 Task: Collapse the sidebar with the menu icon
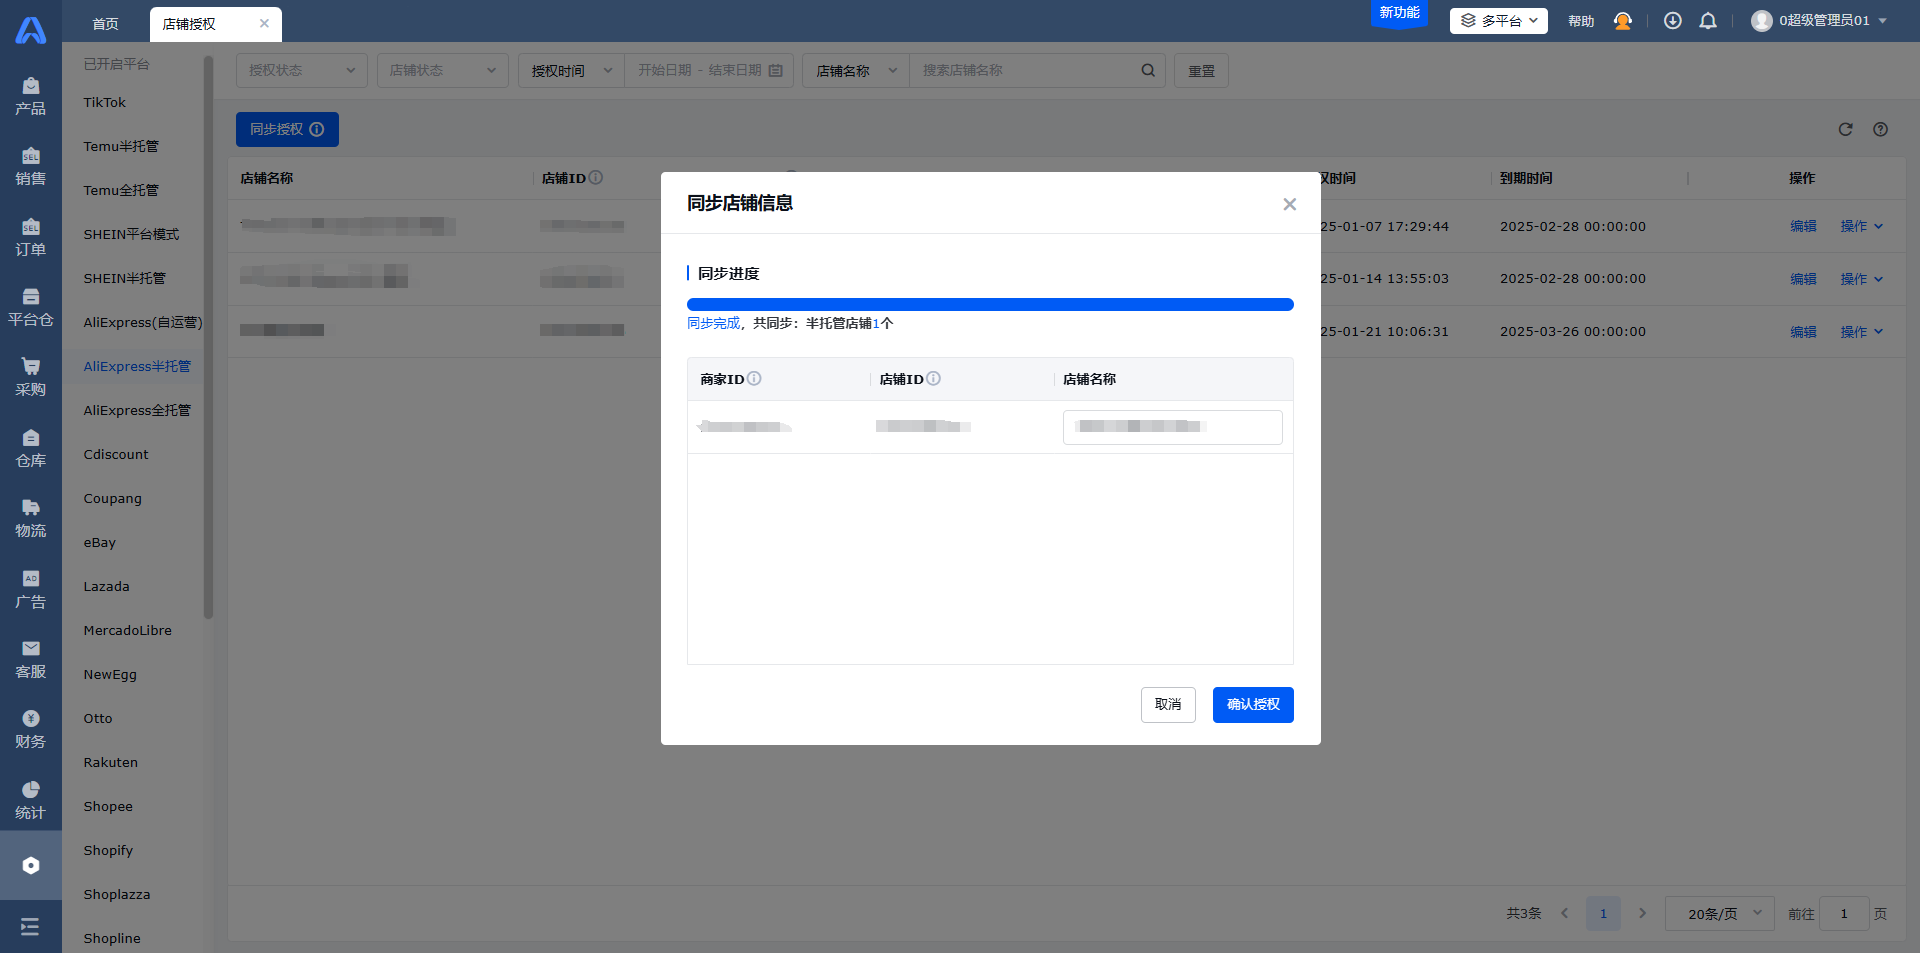point(30,927)
